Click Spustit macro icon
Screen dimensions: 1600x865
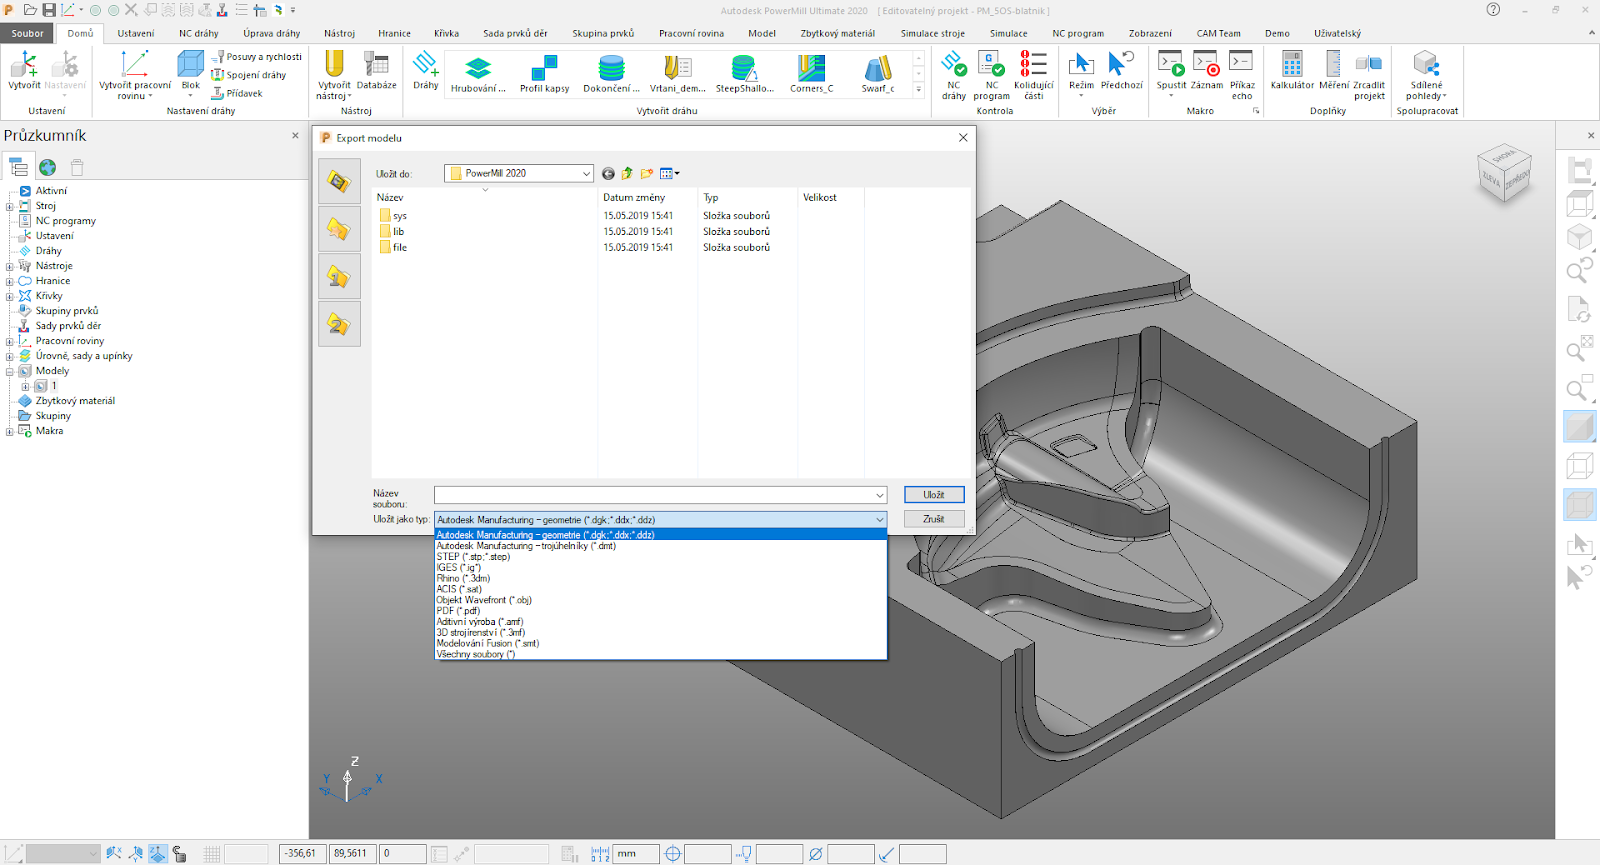pyautogui.click(x=1171, y=65)
